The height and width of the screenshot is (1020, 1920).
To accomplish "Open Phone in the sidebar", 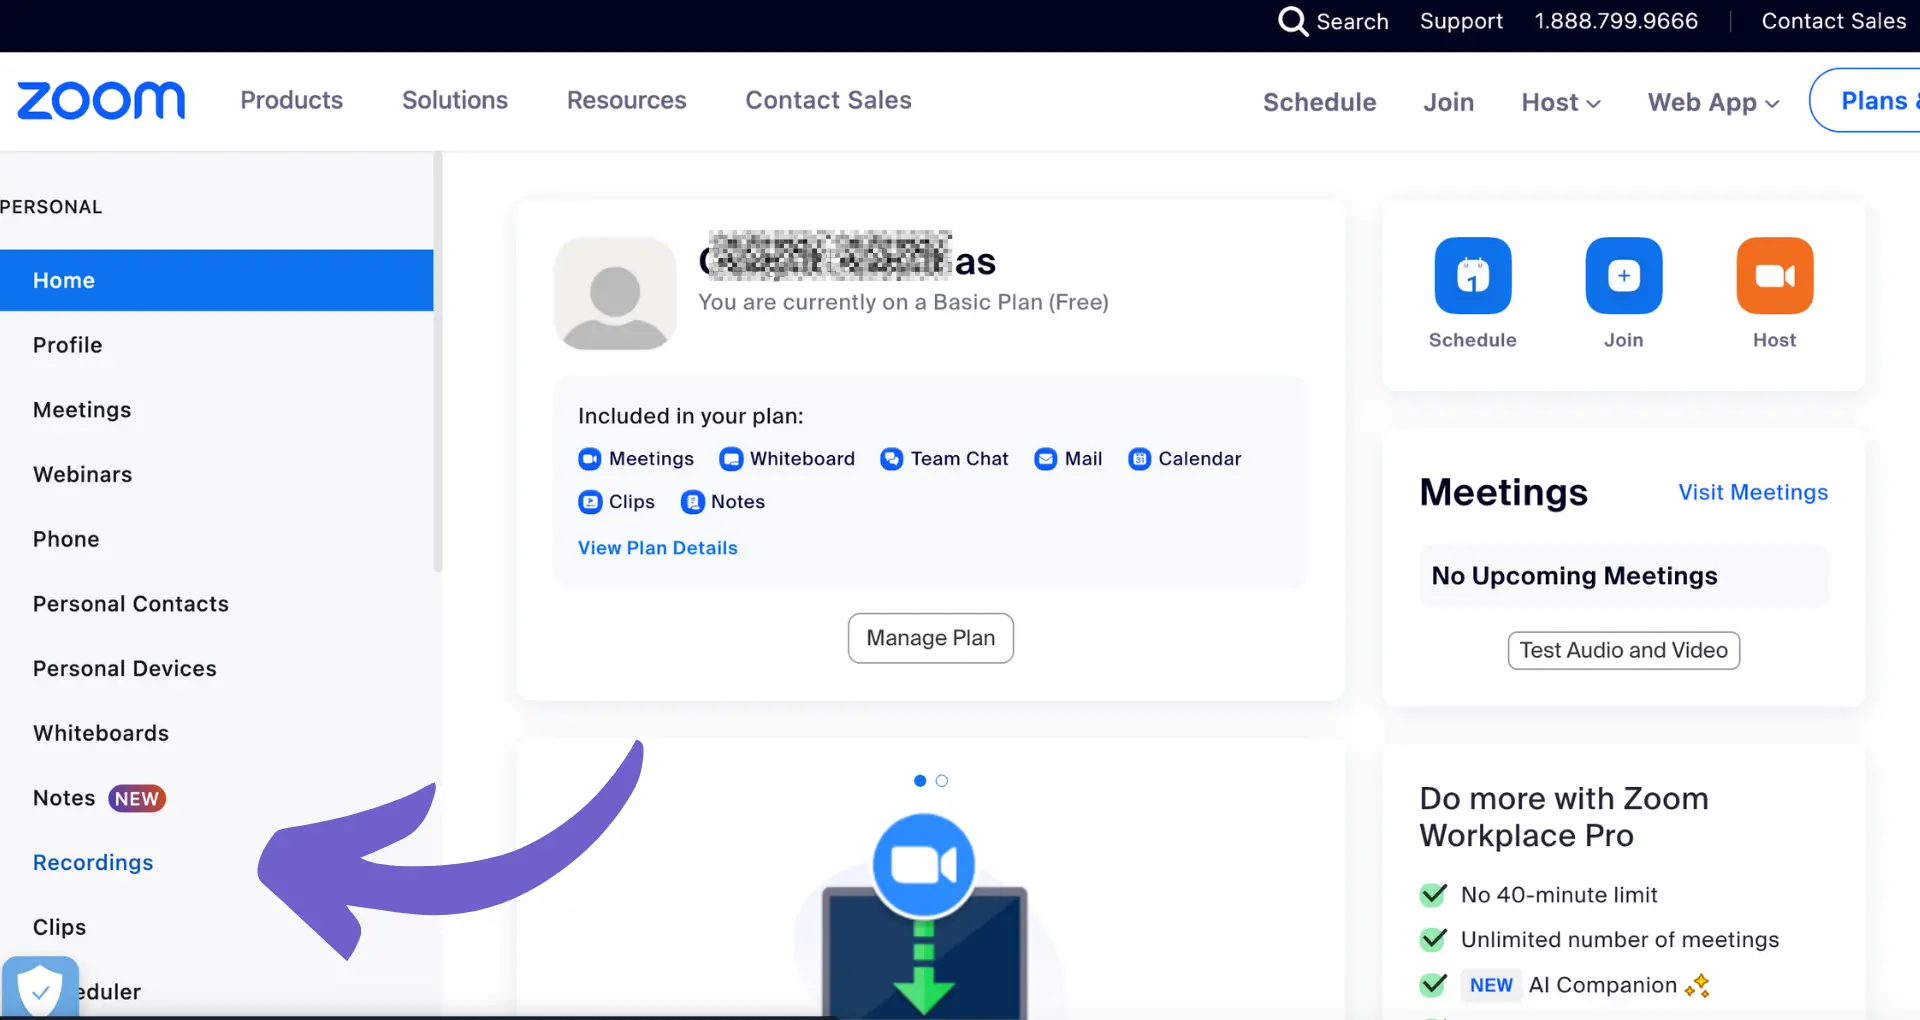I will (x=66, y=539).
